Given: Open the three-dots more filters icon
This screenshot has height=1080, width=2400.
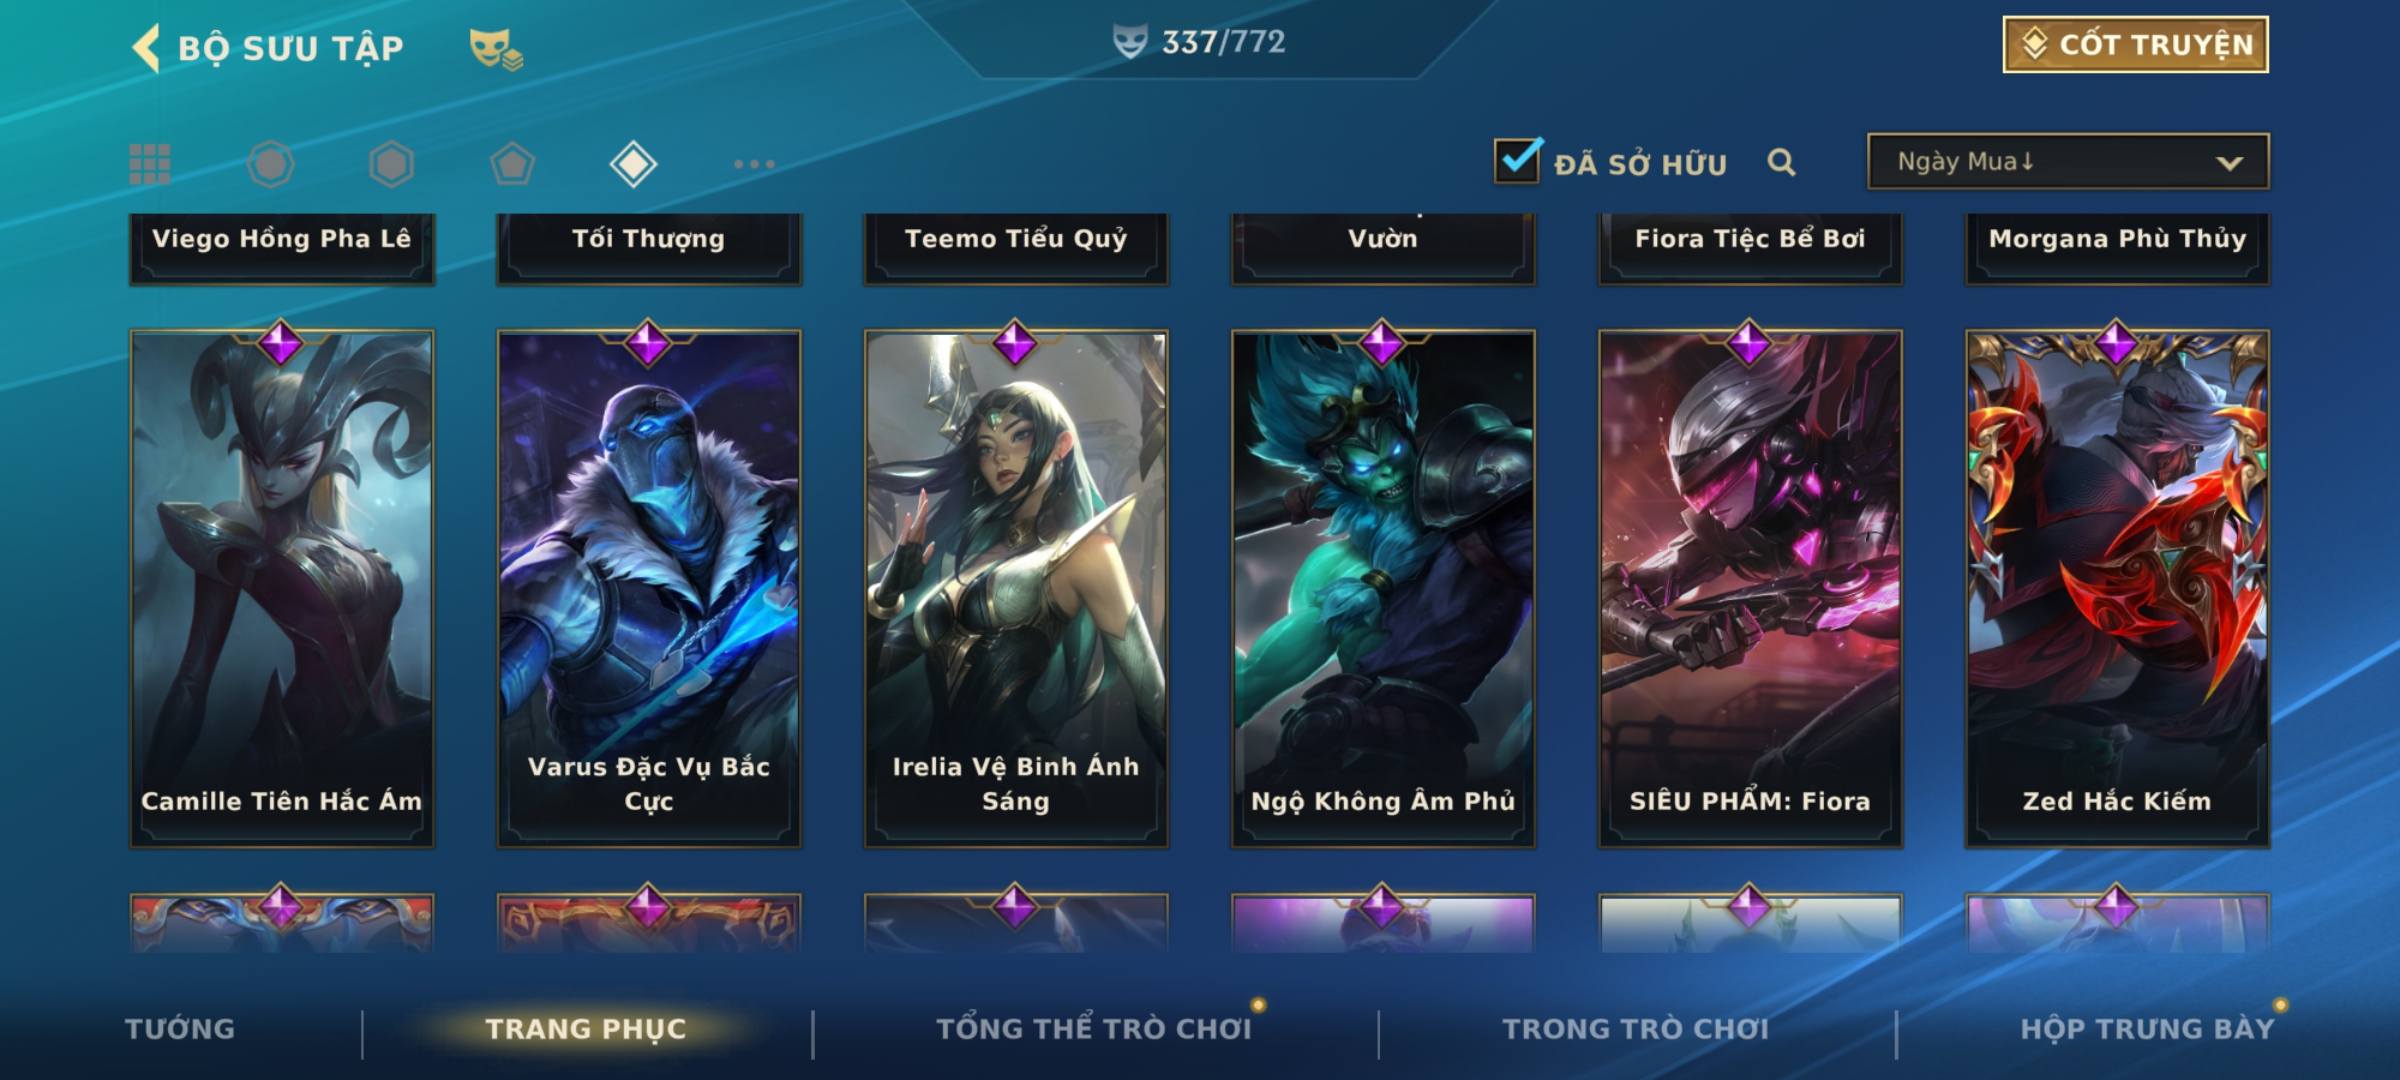Looking at the screenshot, I should pos(754,164).
